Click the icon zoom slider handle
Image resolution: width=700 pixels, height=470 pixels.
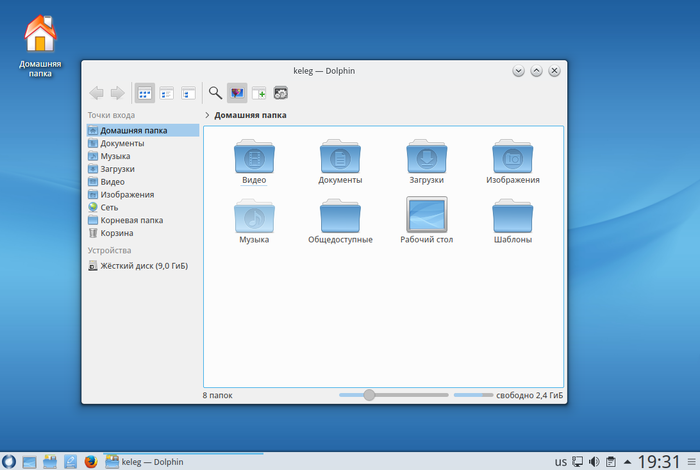click(x=369, y=396)
